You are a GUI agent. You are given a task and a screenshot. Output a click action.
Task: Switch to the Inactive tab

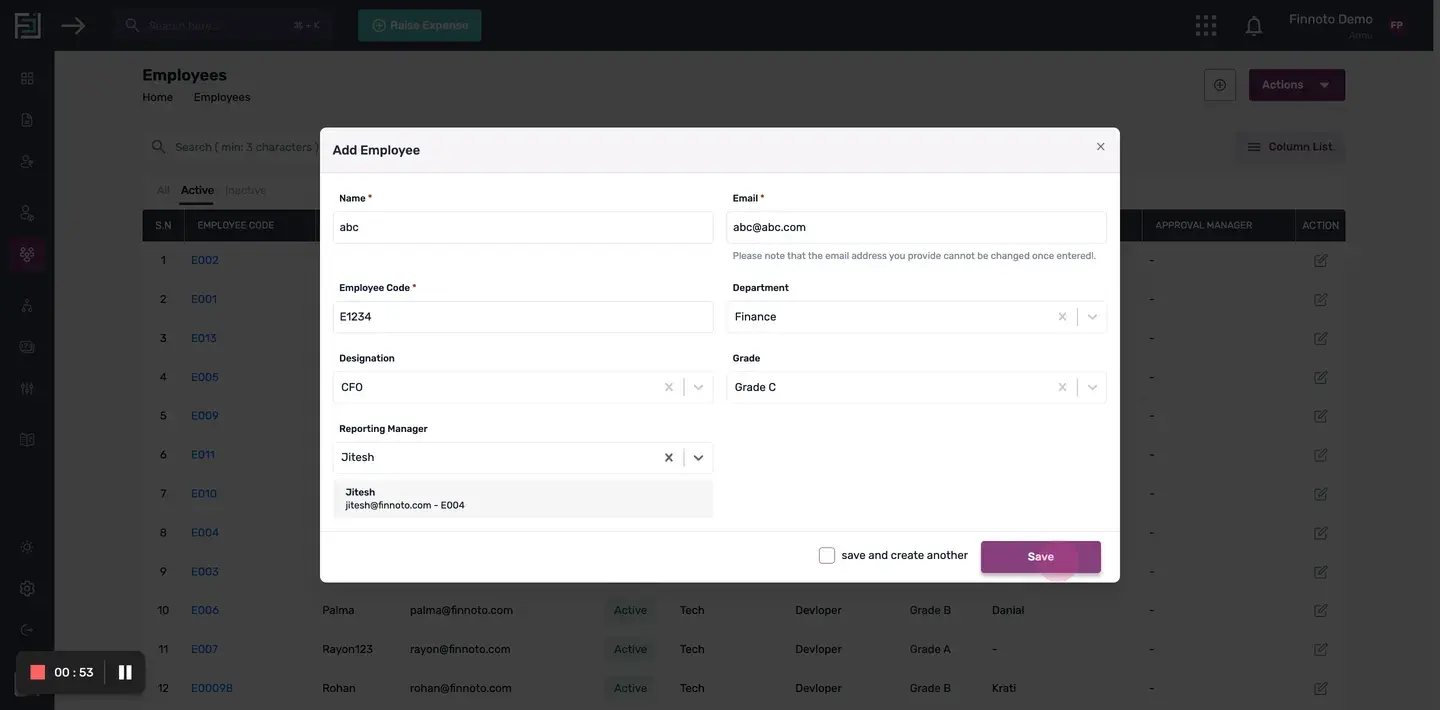point(245,190)
